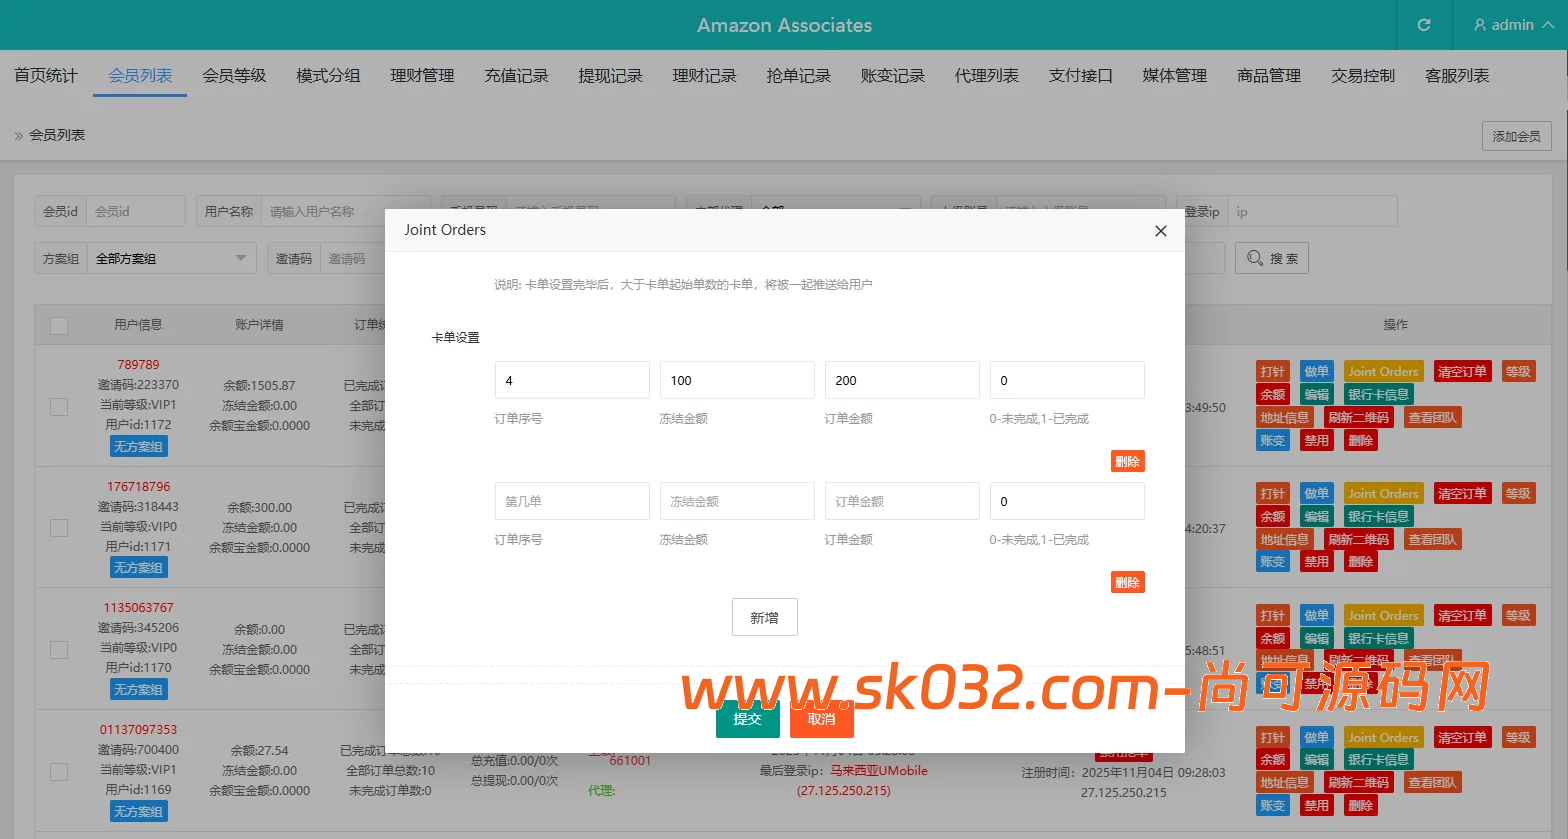
Task: Click the empty 冻结金额 input in second row
Action: pyautogui.click(x=737, y=501)
